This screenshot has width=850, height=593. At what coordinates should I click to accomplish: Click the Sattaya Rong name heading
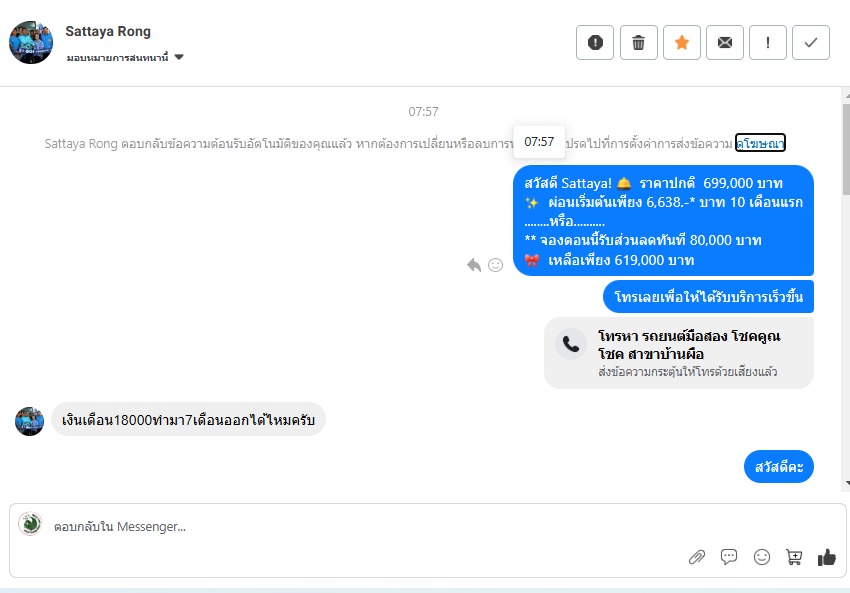click(x=108, y=31)
